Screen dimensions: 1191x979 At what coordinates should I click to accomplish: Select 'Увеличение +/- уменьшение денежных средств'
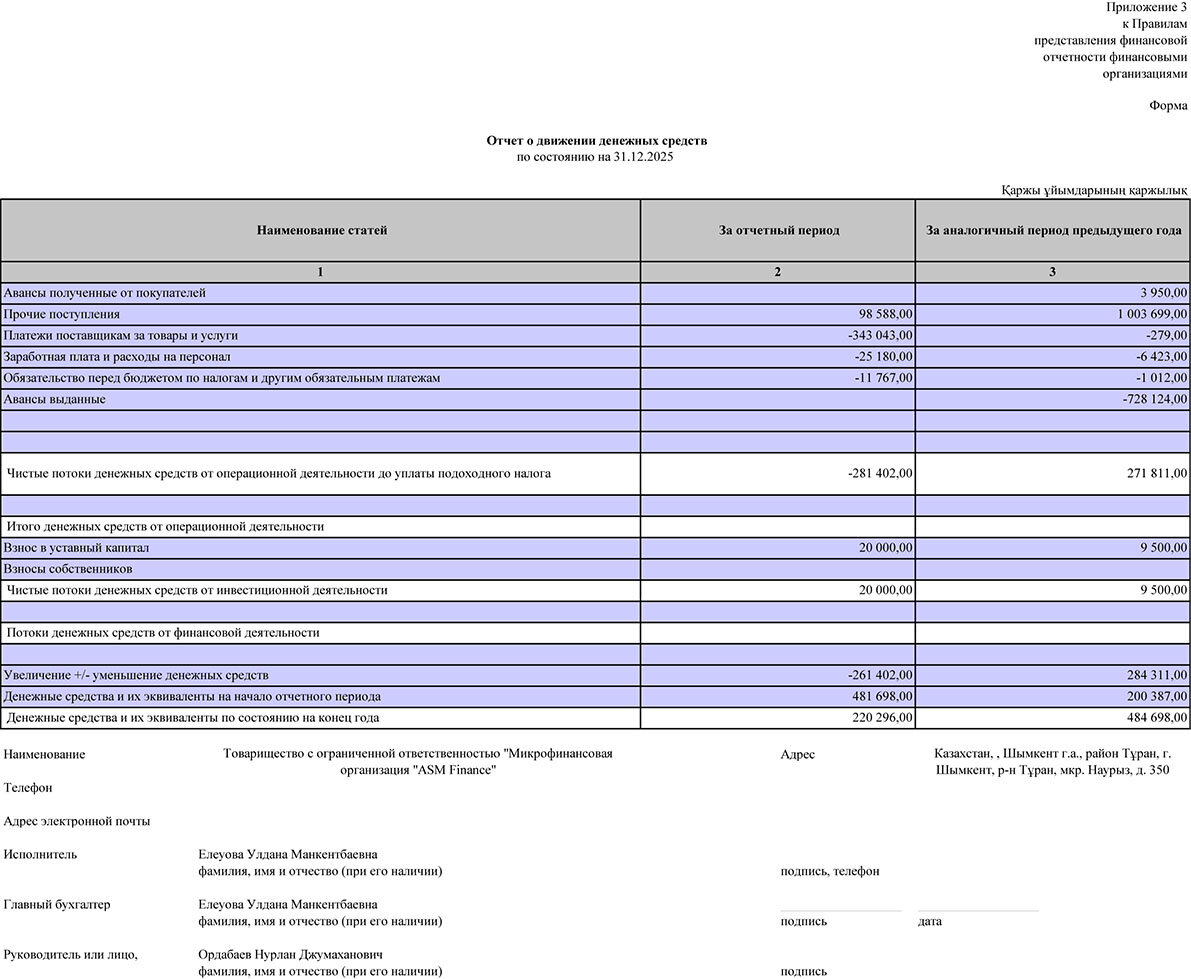pos(136,675)
